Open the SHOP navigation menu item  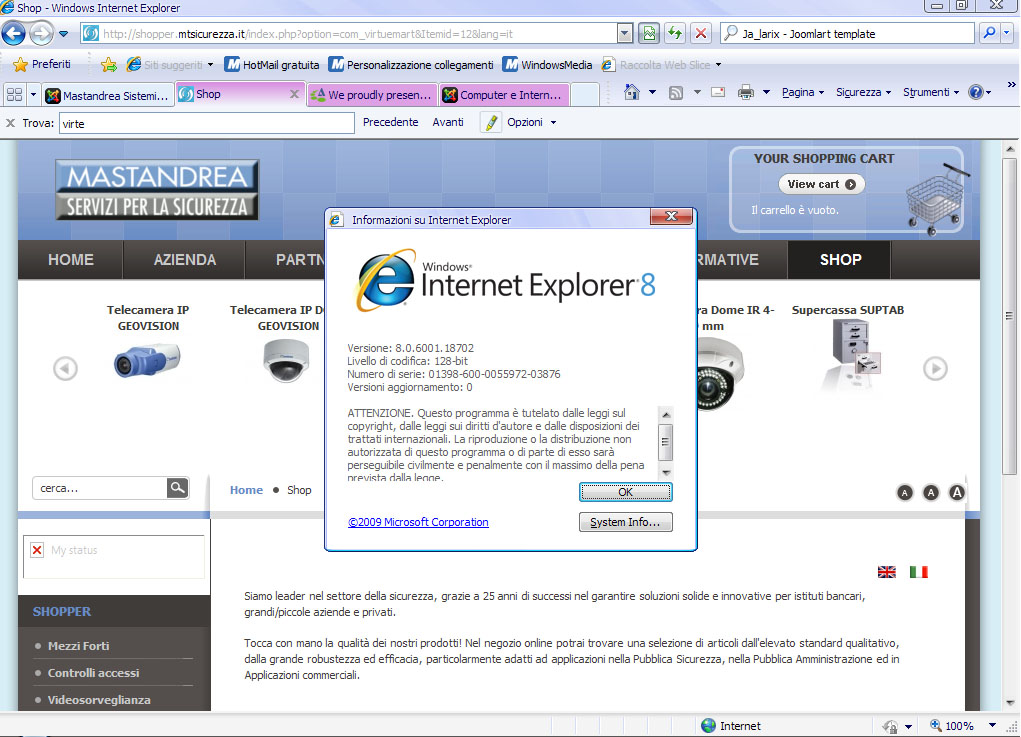pyautogui.click(x=840, y=260)
